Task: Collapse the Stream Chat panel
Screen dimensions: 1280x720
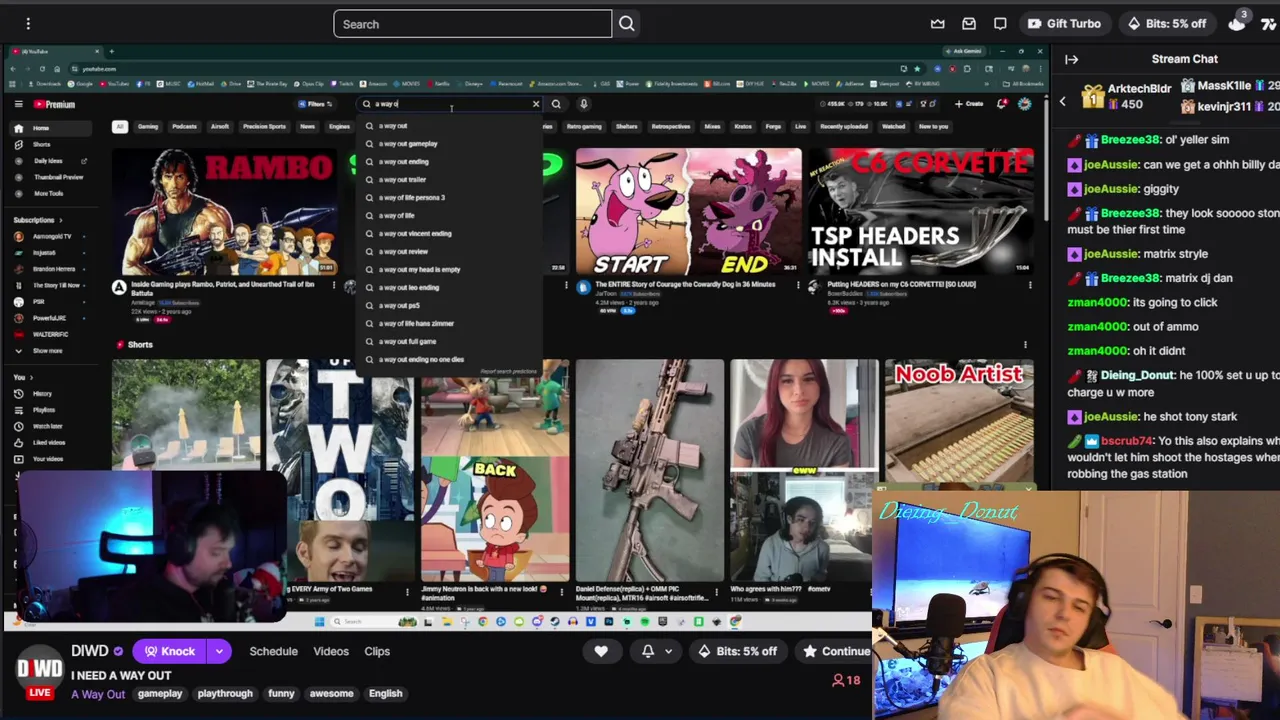Action: click(1071, 59)
